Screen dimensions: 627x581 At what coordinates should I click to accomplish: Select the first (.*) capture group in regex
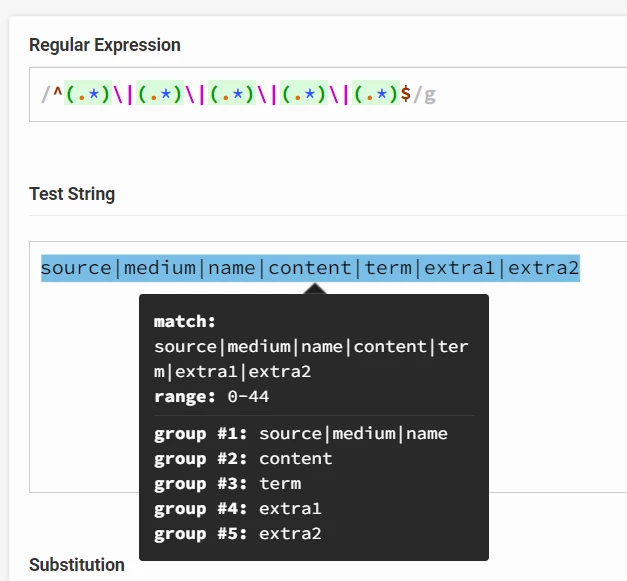[88, 93]
